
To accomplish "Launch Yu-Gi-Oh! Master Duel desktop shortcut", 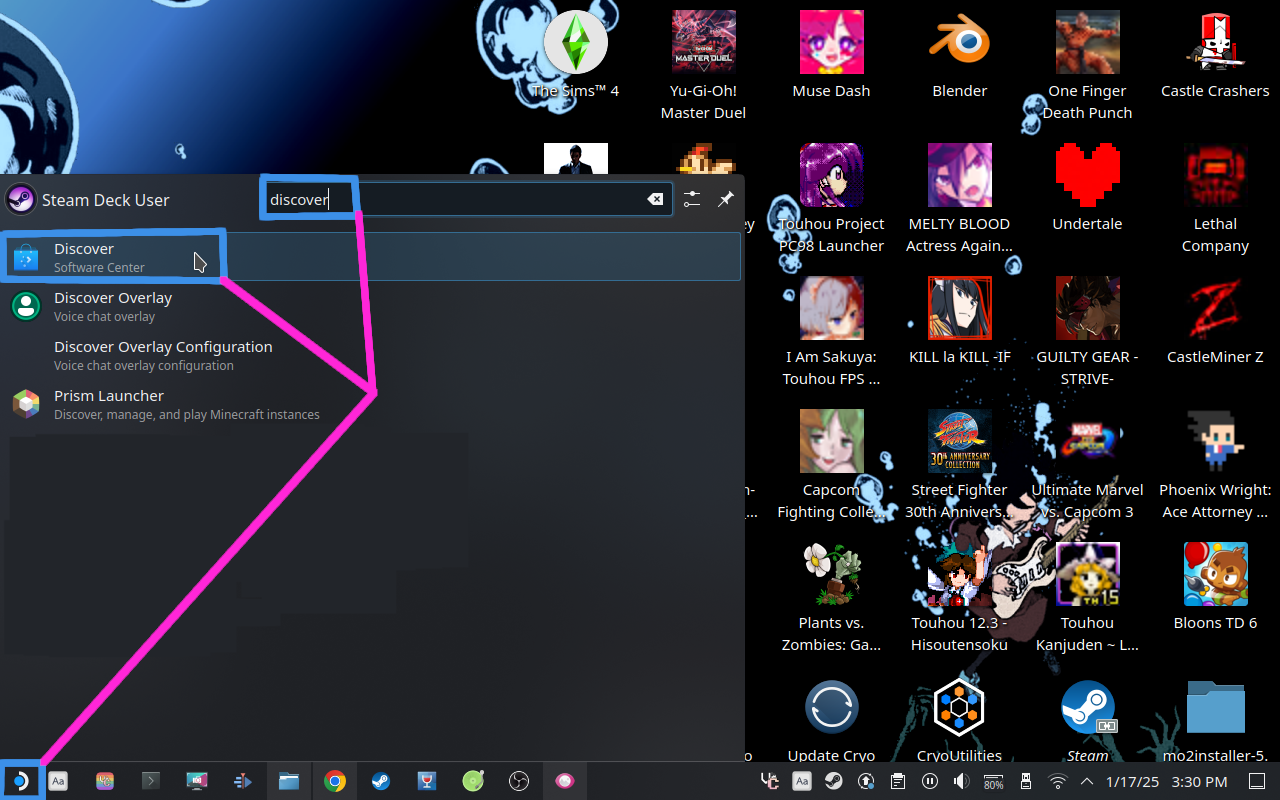I will click(x=704, y=66).
